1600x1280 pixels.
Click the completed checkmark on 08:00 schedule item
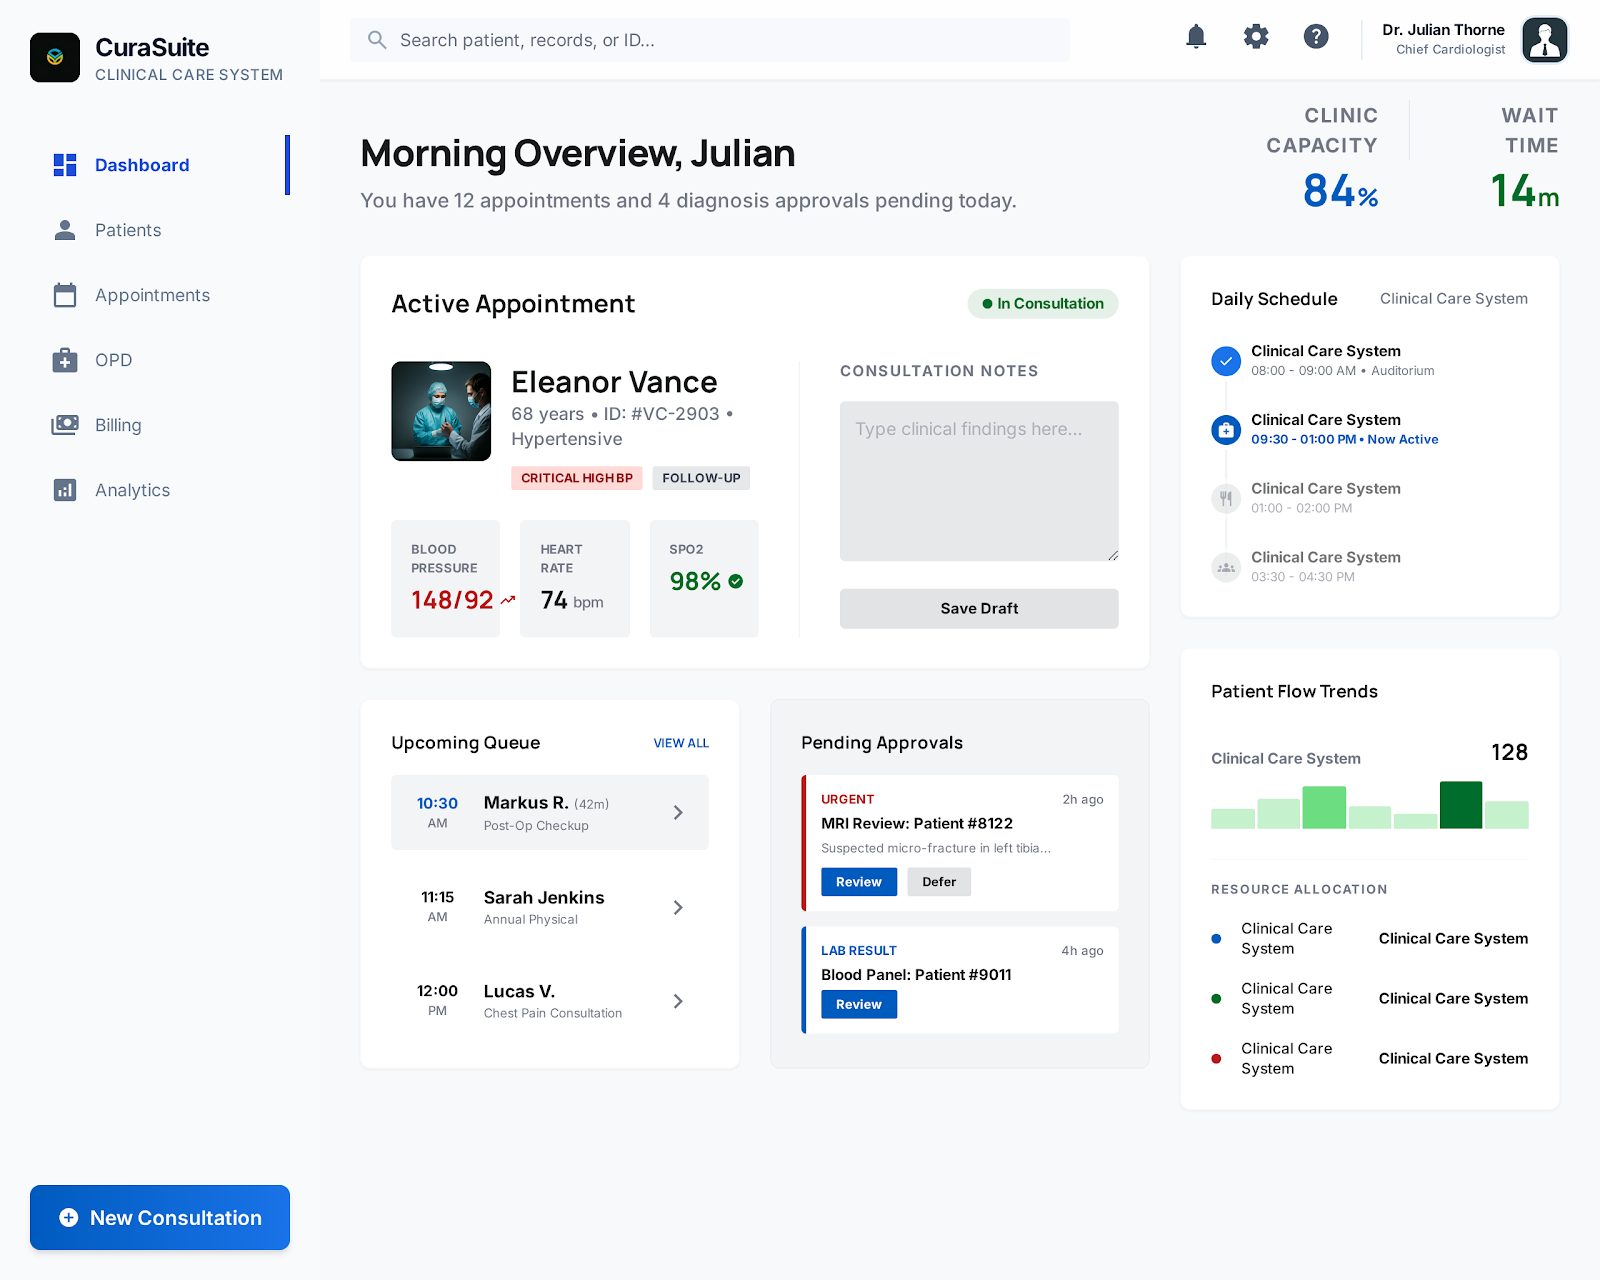point(1226,361)
